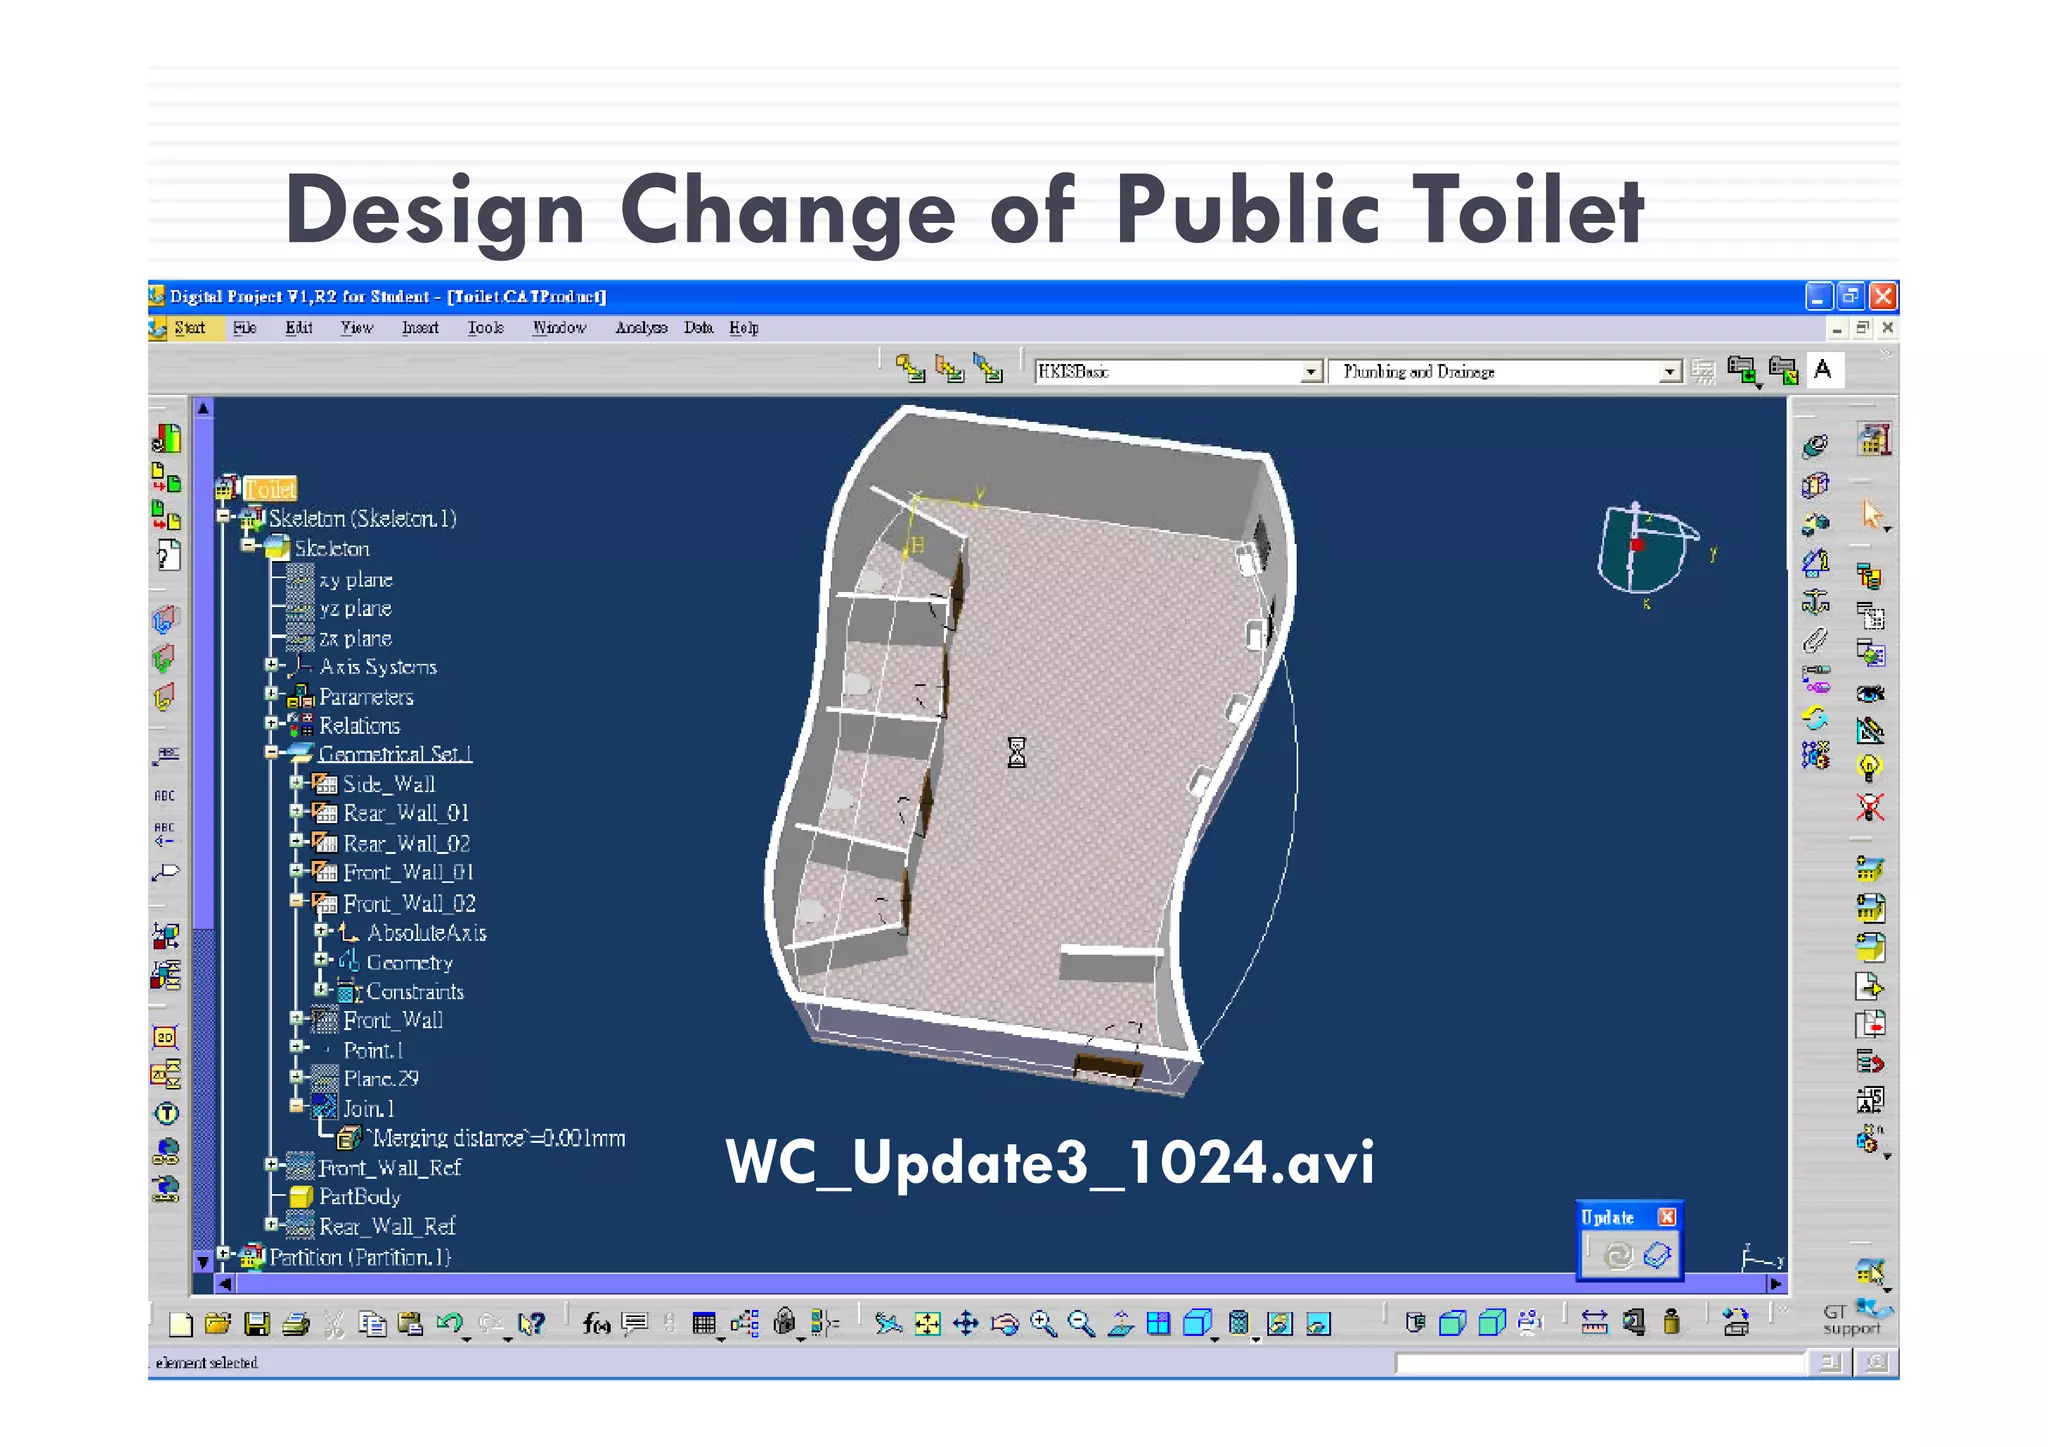Viewport: 2048px width, 1447px height.
Task: Click the Isometric View cube icon
Action: (1197, 1324)
